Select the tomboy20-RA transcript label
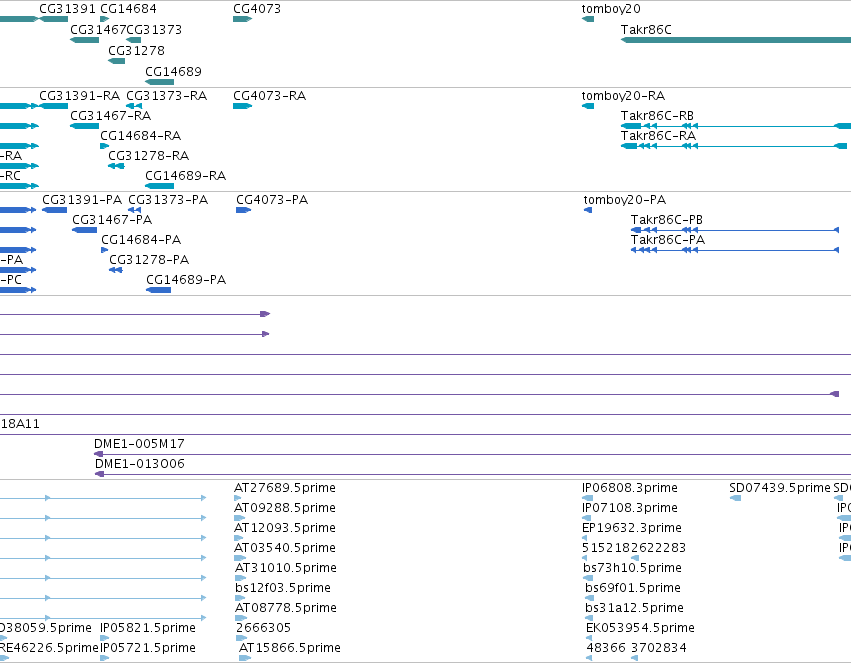 point(623,95)
